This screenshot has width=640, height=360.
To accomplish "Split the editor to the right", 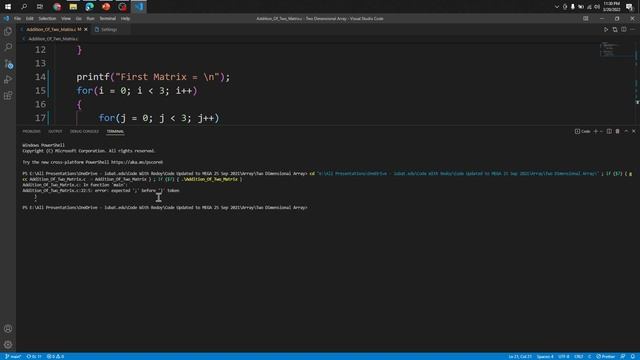I will pos(624,29).
